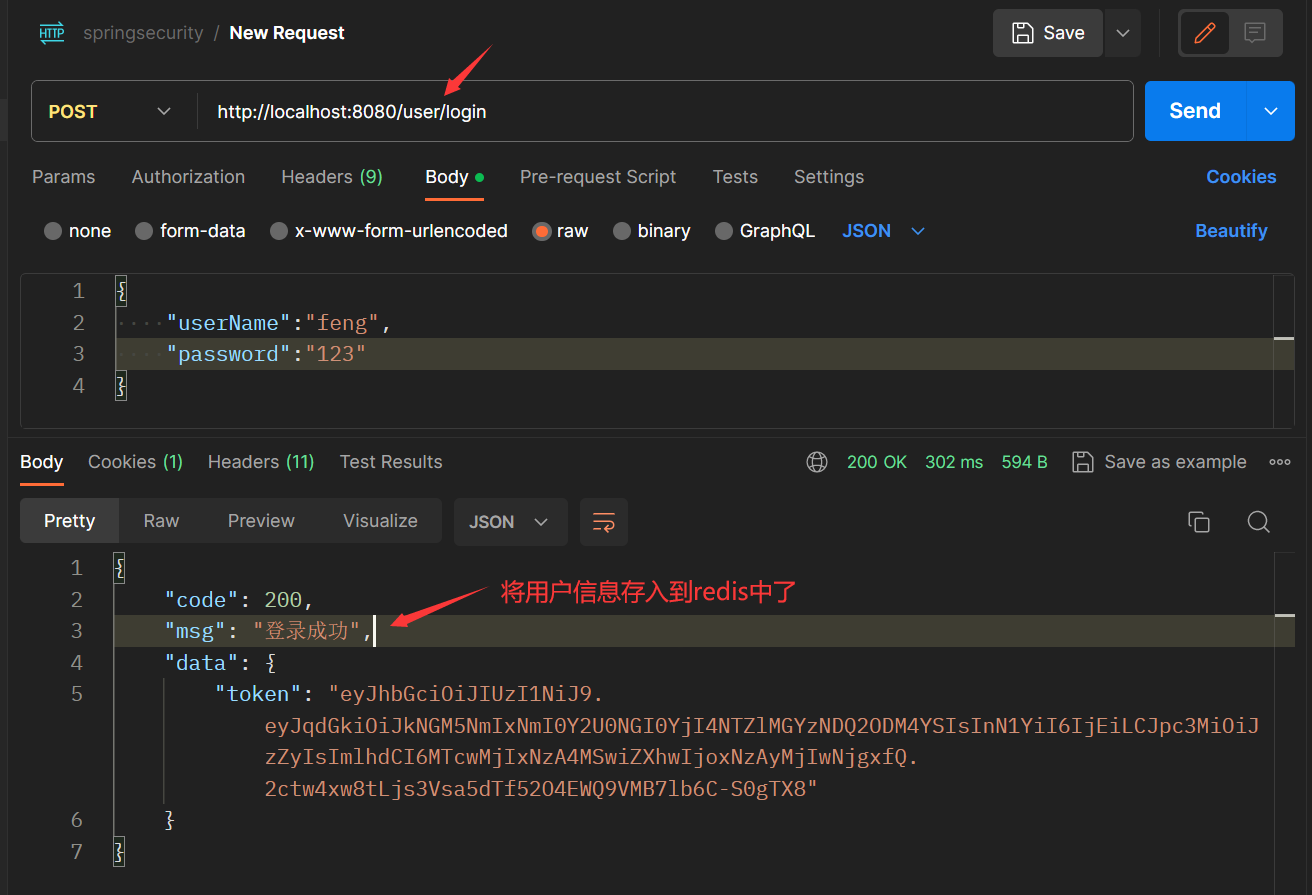Switch to Visualize response view

click(380, 521)
